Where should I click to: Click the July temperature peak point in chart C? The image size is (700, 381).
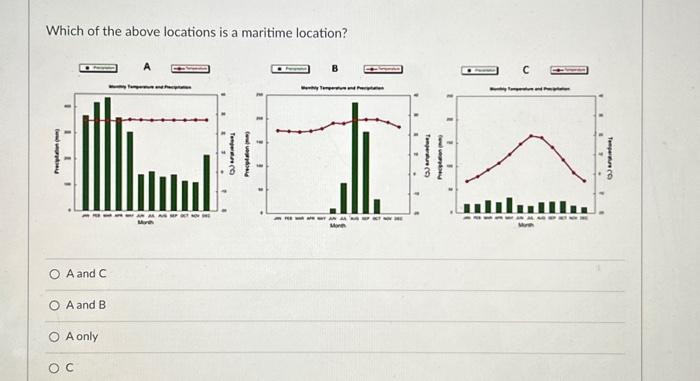coord(531,135)
